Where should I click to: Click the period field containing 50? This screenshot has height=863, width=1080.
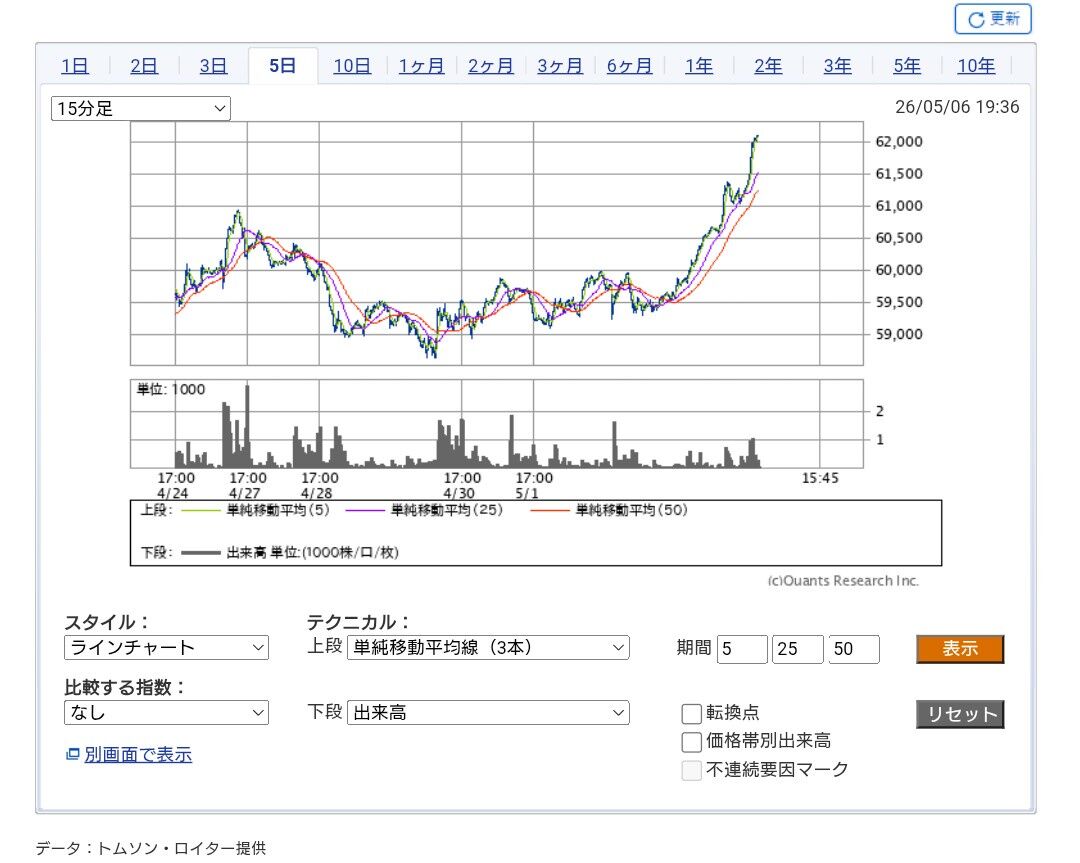pyautogui.click(x=854, y=649)
